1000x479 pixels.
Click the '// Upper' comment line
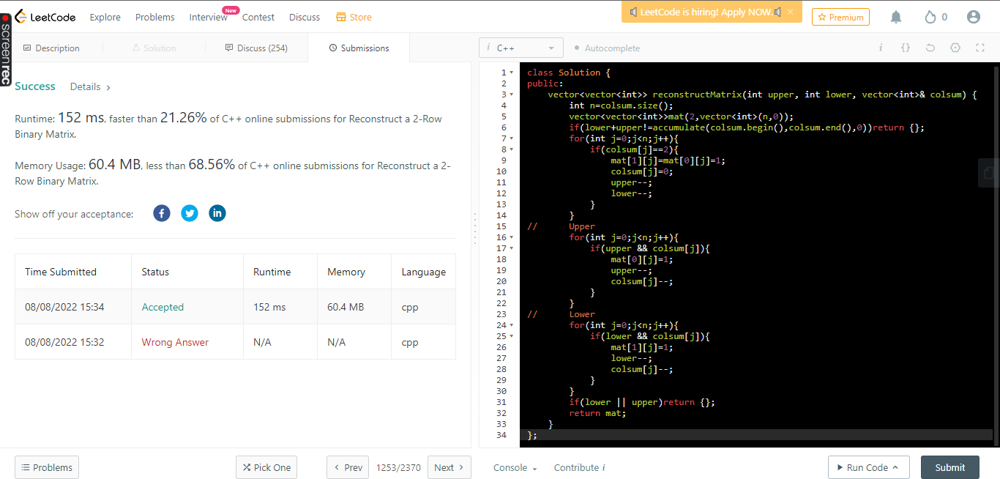pyautogui.click(x=561, y=226)
